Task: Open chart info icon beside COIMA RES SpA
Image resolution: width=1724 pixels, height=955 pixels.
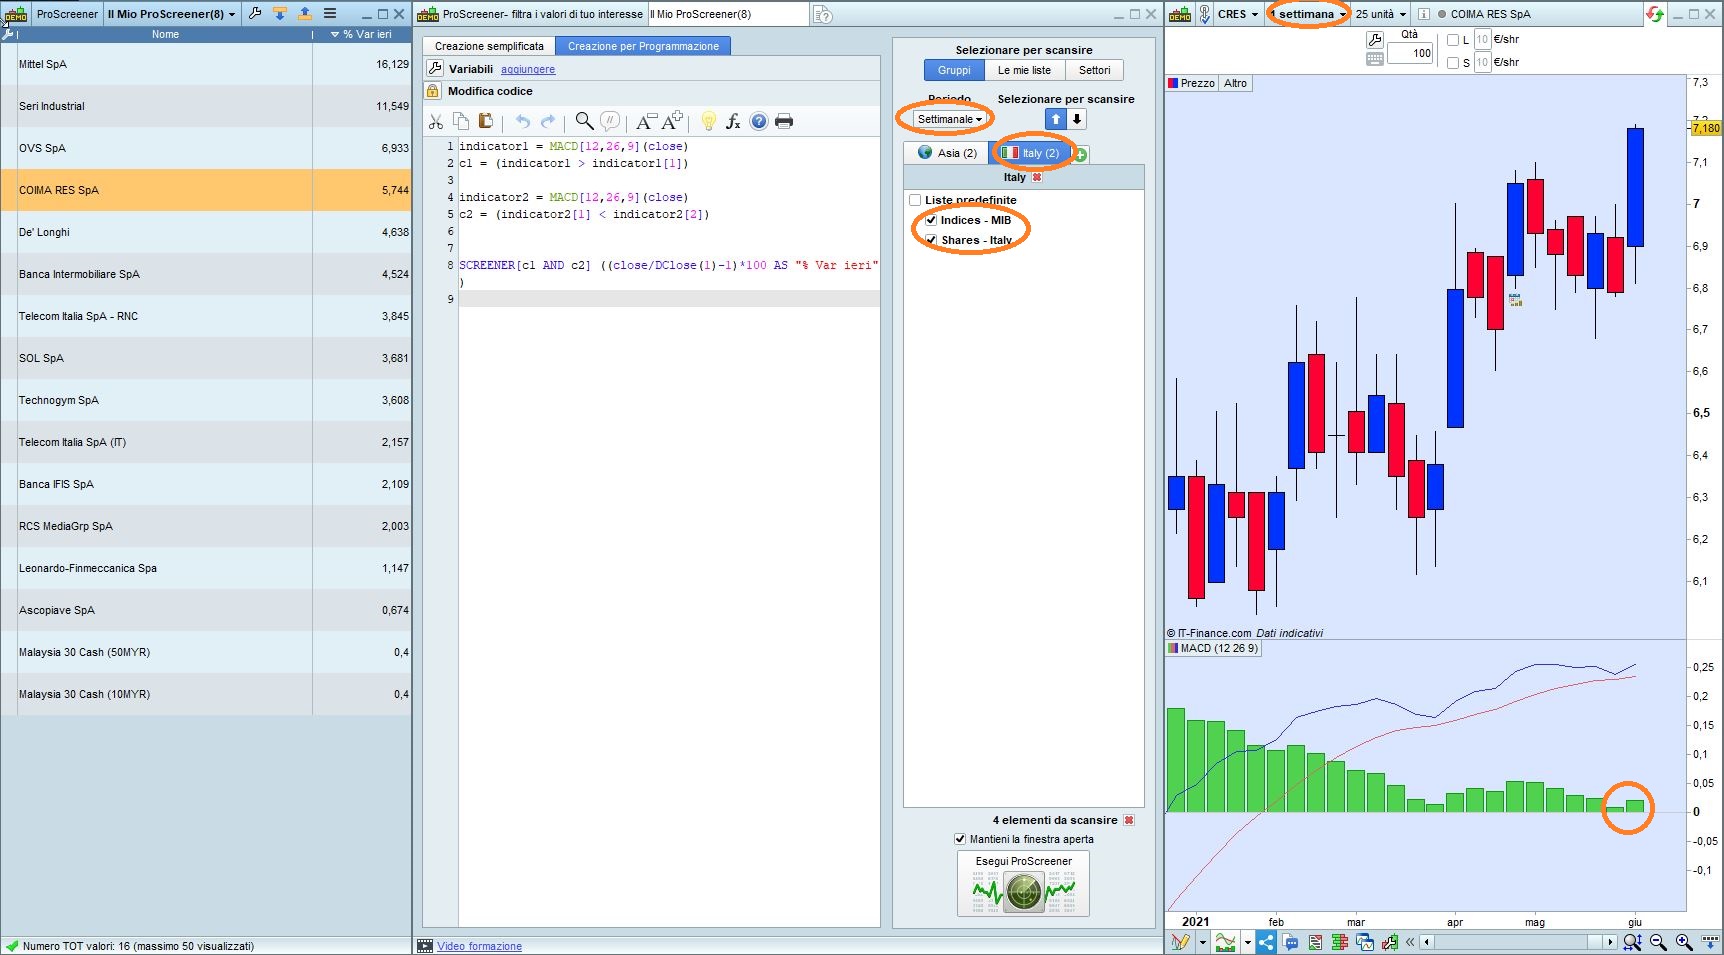Action: click(1423, 14)
